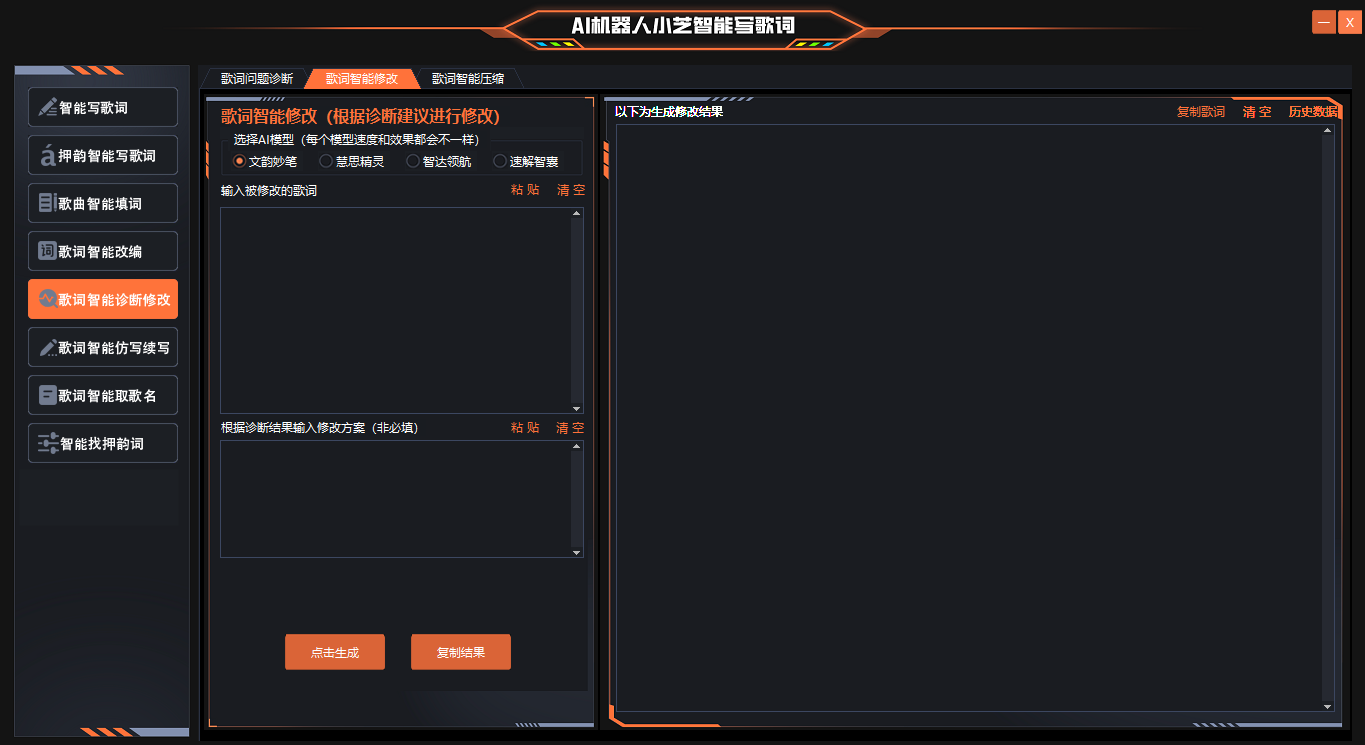Viewport: 1365px width, 745px height.
Task: Click the 智能写歌词 pencil icon
Action: 47,107
